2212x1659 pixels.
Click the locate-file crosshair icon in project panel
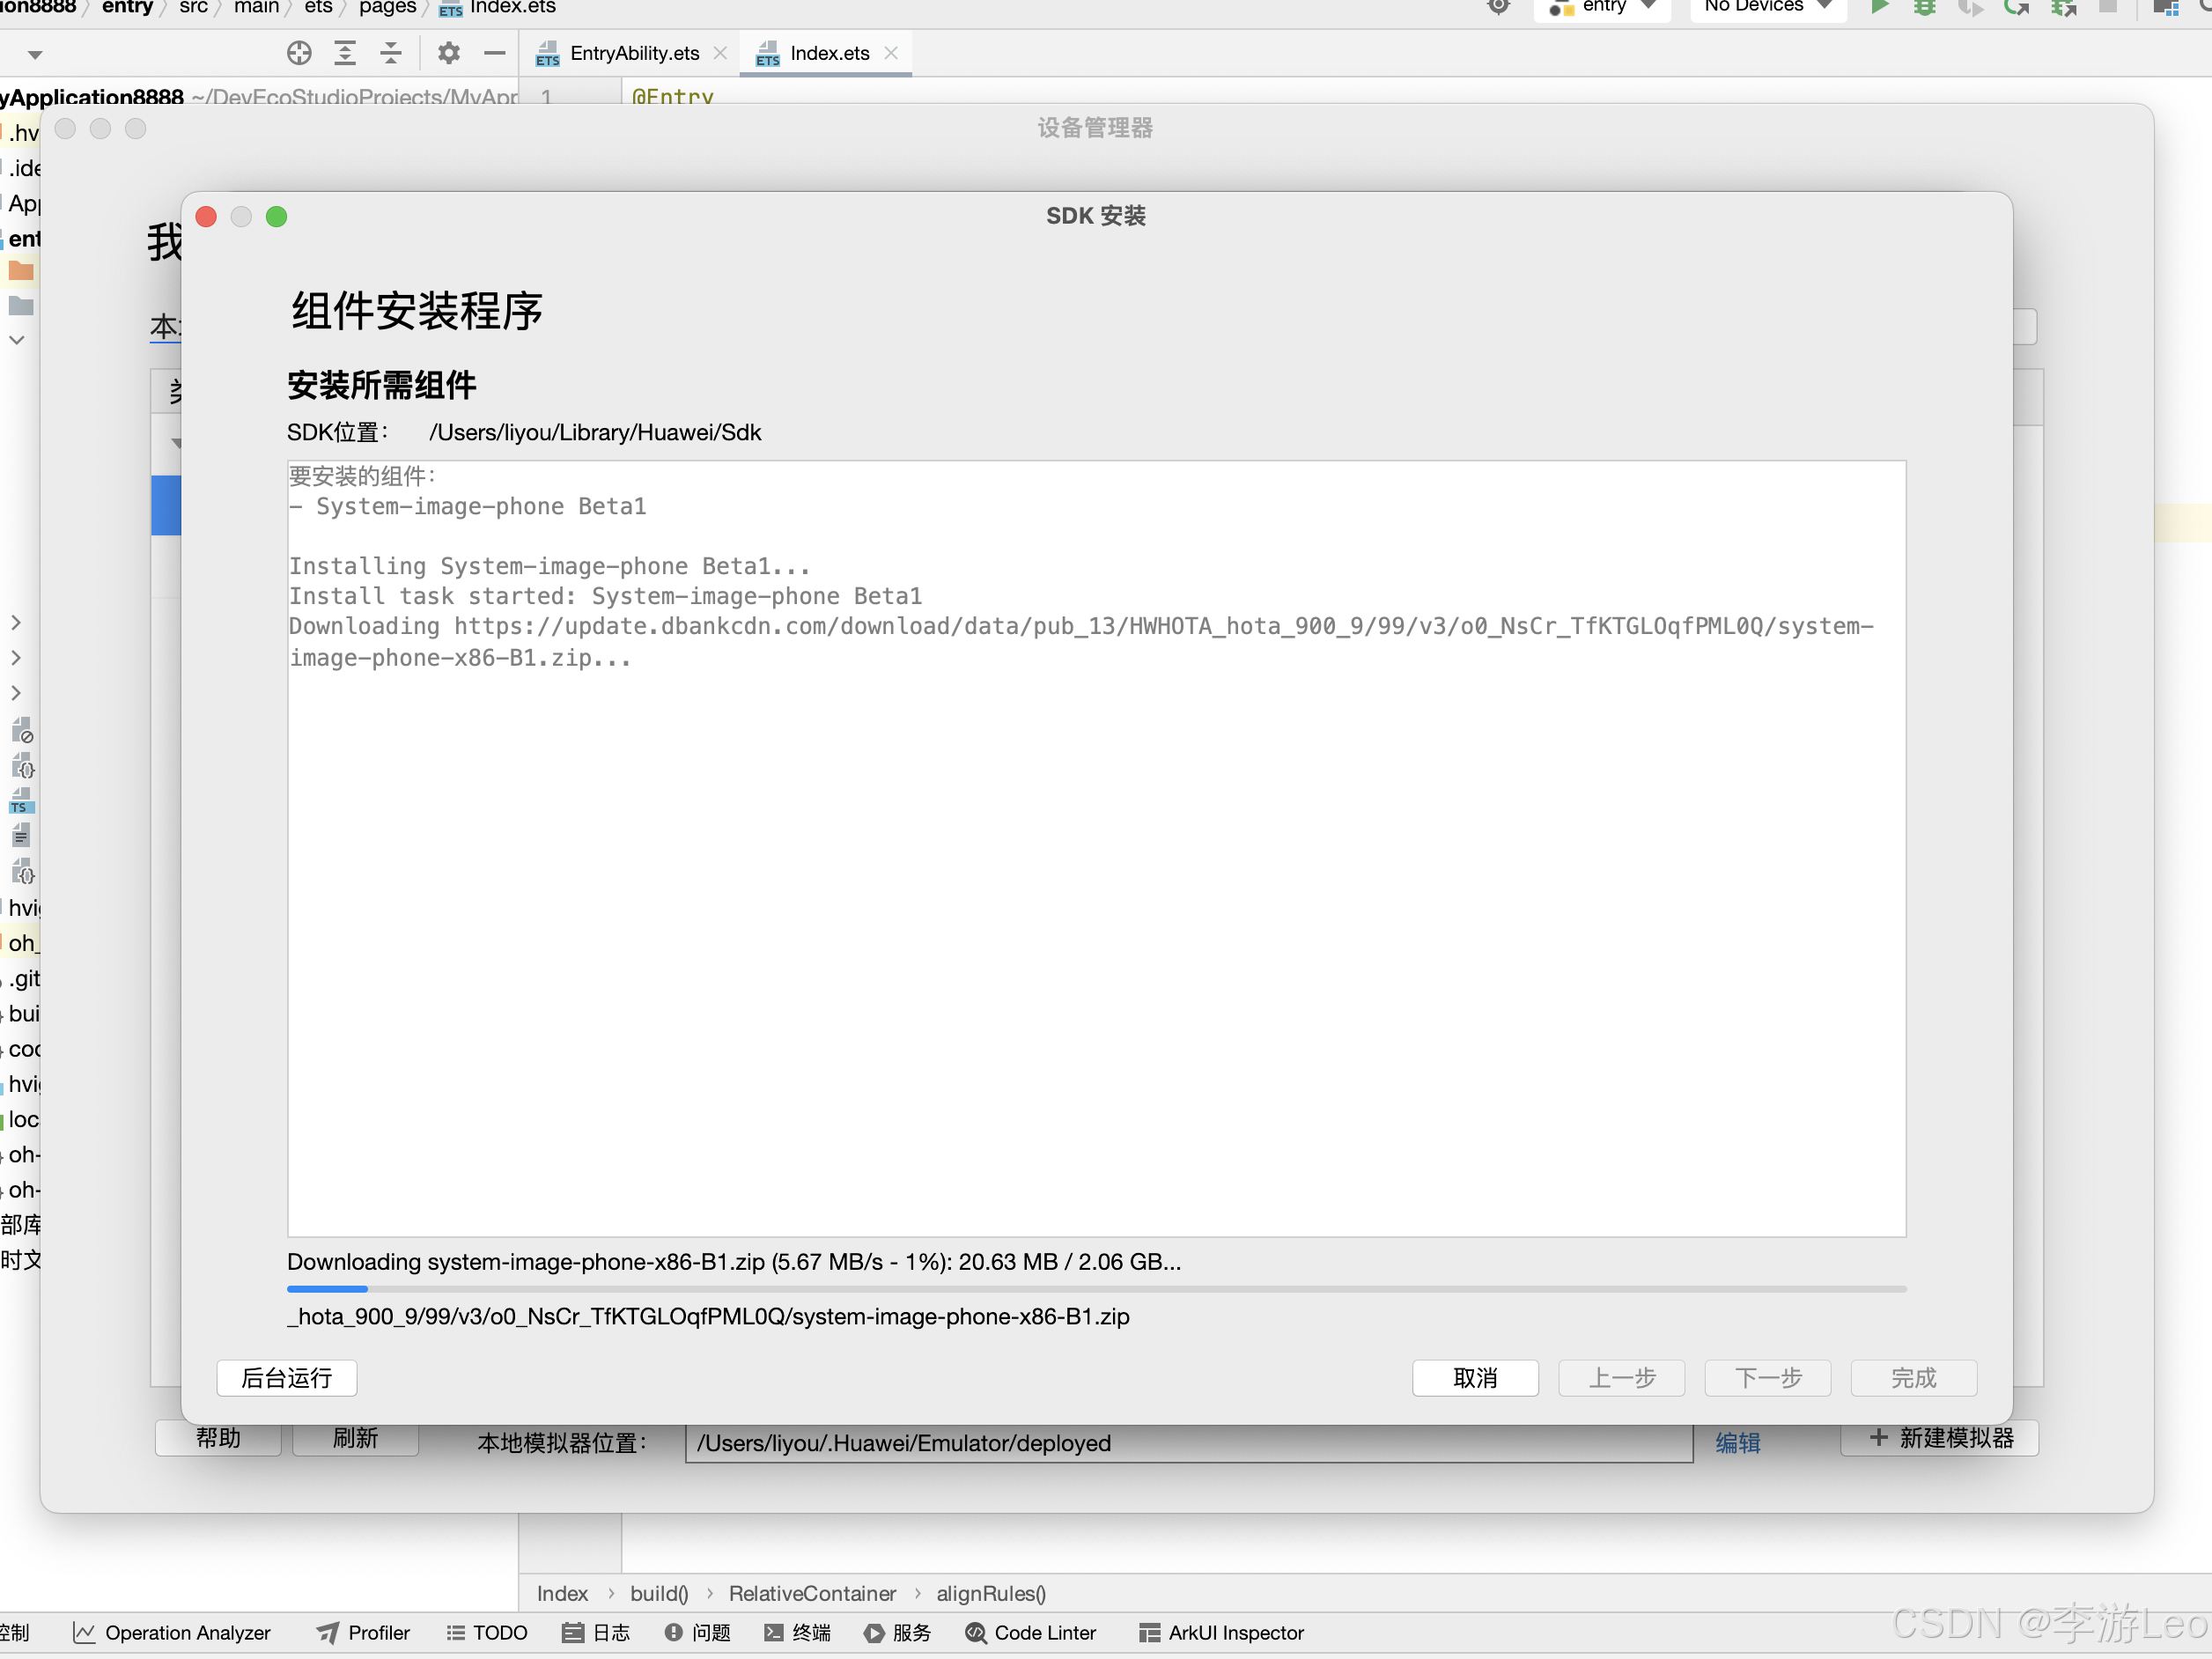pos(299,53)
